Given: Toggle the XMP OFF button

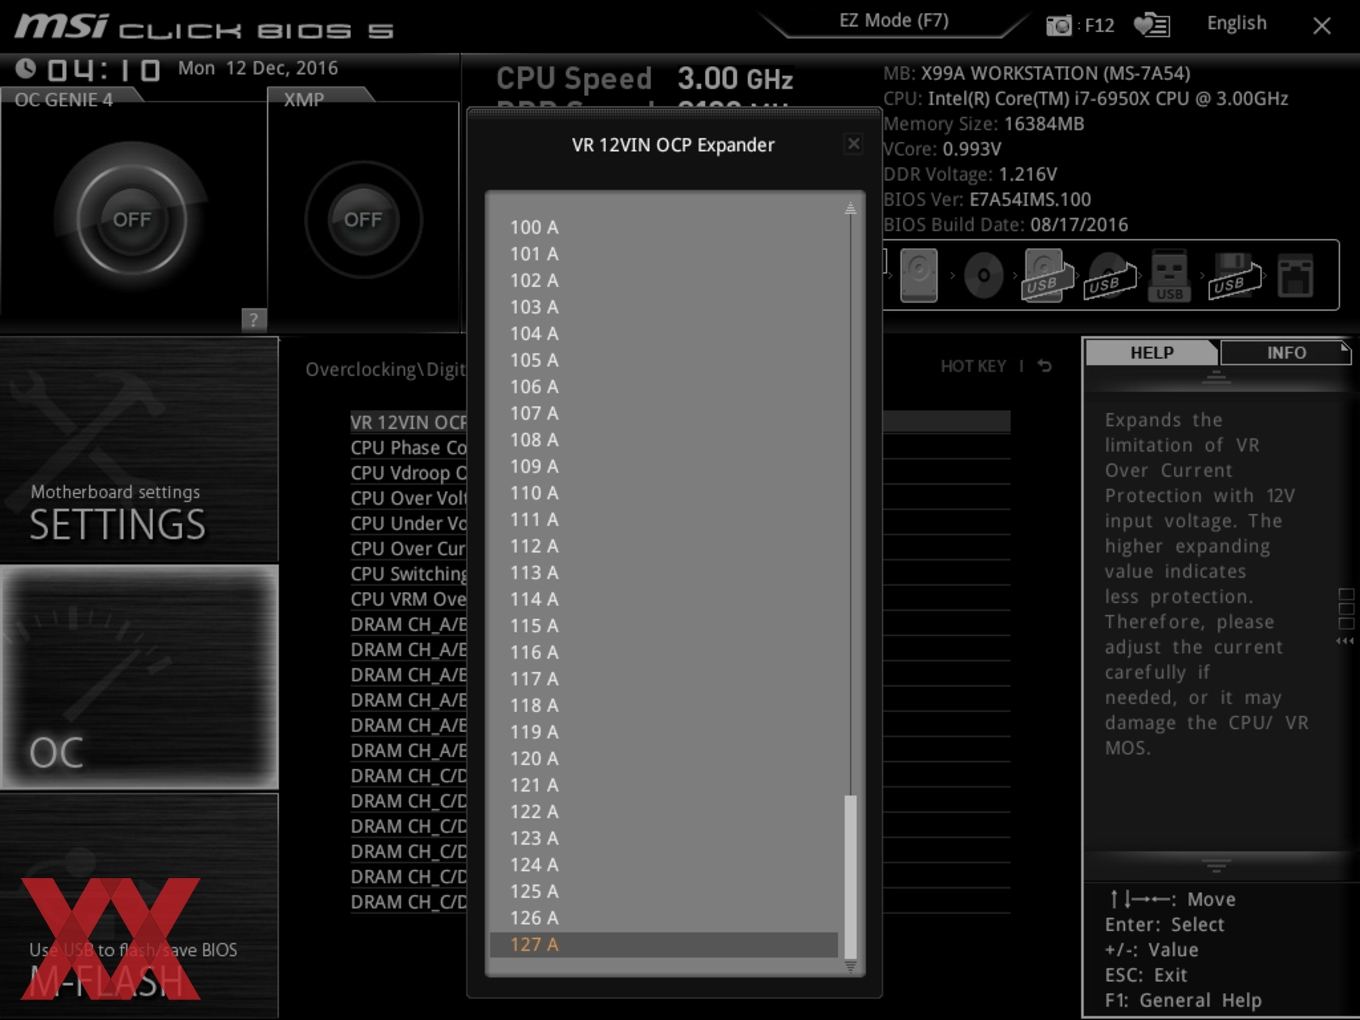Looking at the screenshot, I should pos(363,219).
